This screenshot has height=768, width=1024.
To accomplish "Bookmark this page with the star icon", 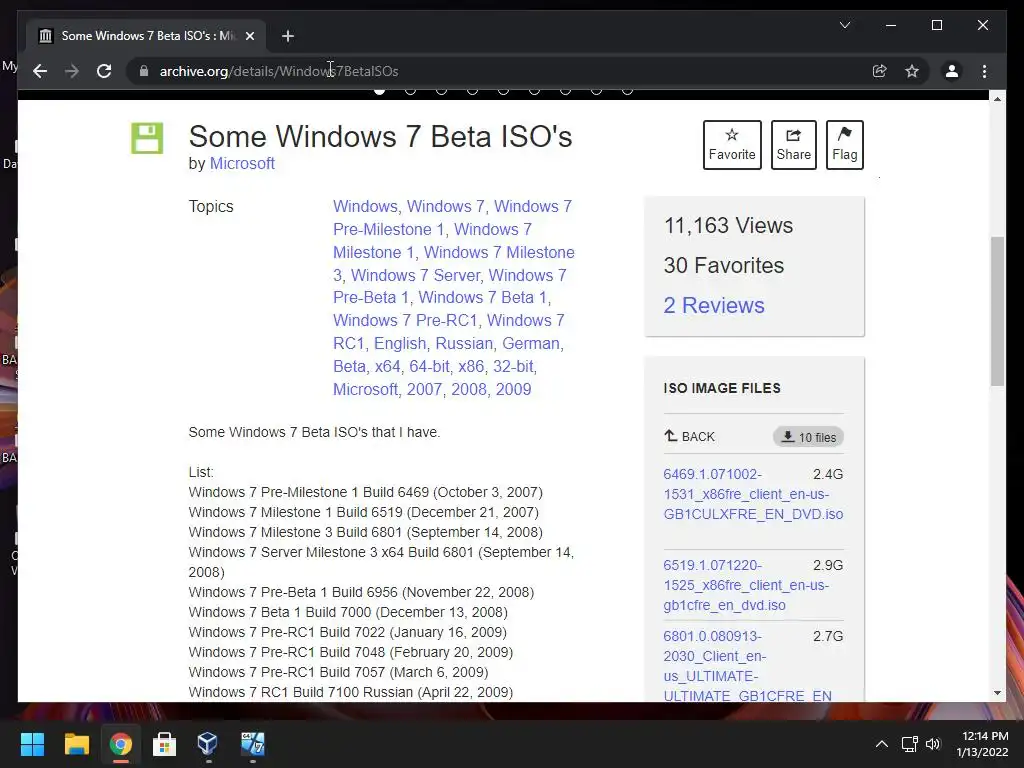I will (912, 71).
